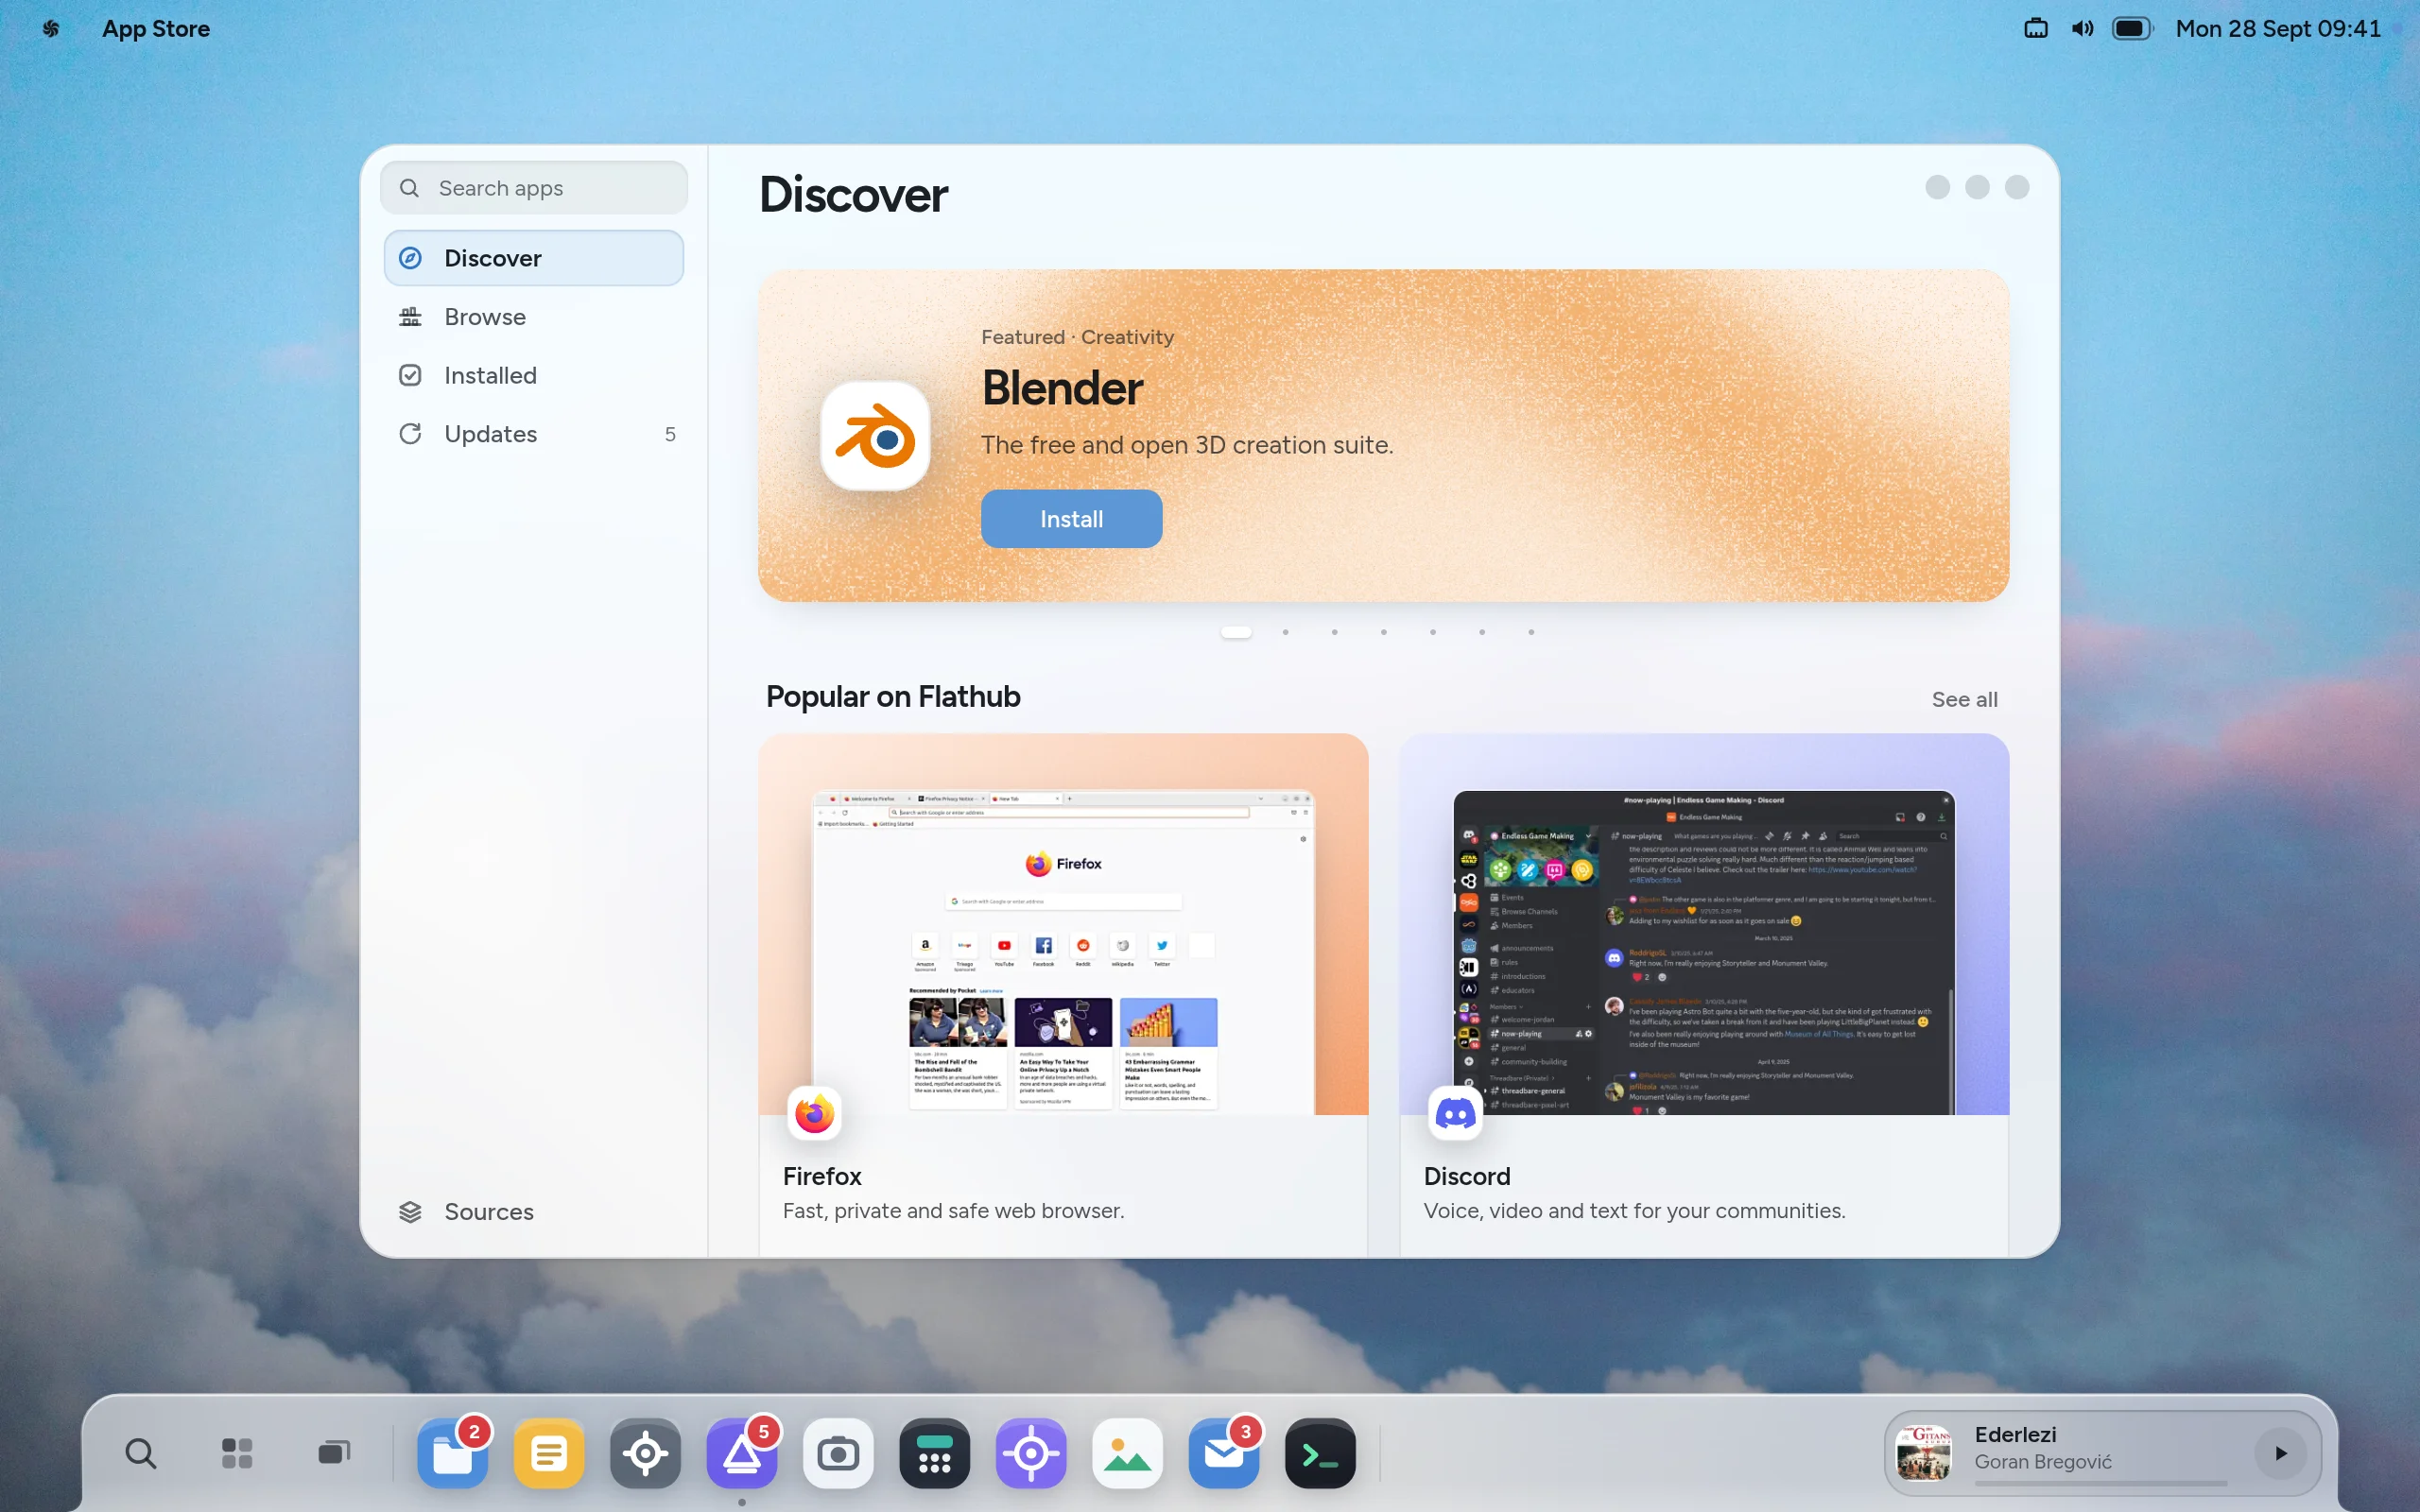
Task: Open the Mail app with 3 badge
Action: pyautogui.click(x=1224, y=1453)
